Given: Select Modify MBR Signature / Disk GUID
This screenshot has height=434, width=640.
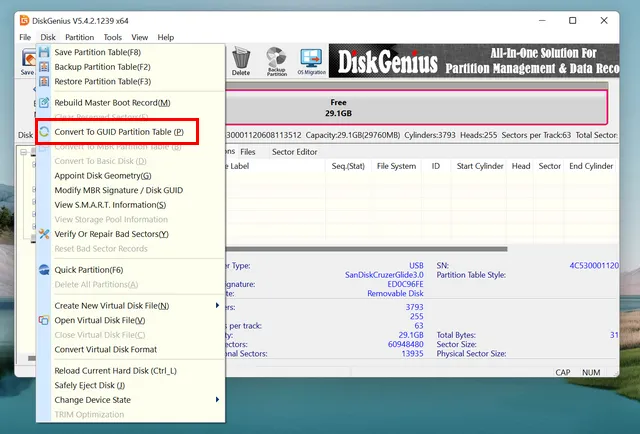Looking at the screenshot, I should (131, 190).
